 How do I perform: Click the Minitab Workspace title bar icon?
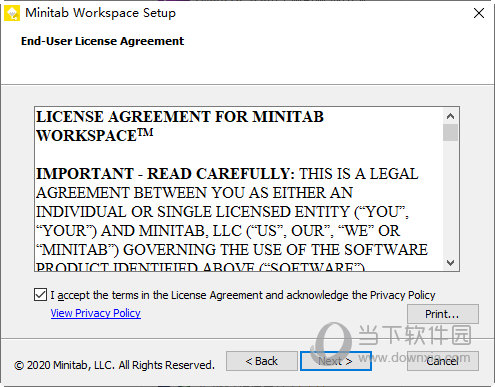click(x=12, y=13)
